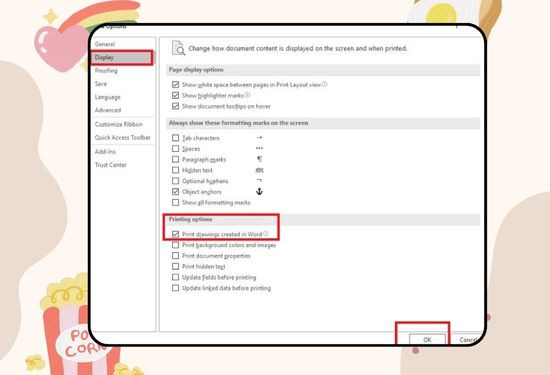Enable Print hidden text checkbox
550x375 pixels.
(x=175, y=267)
